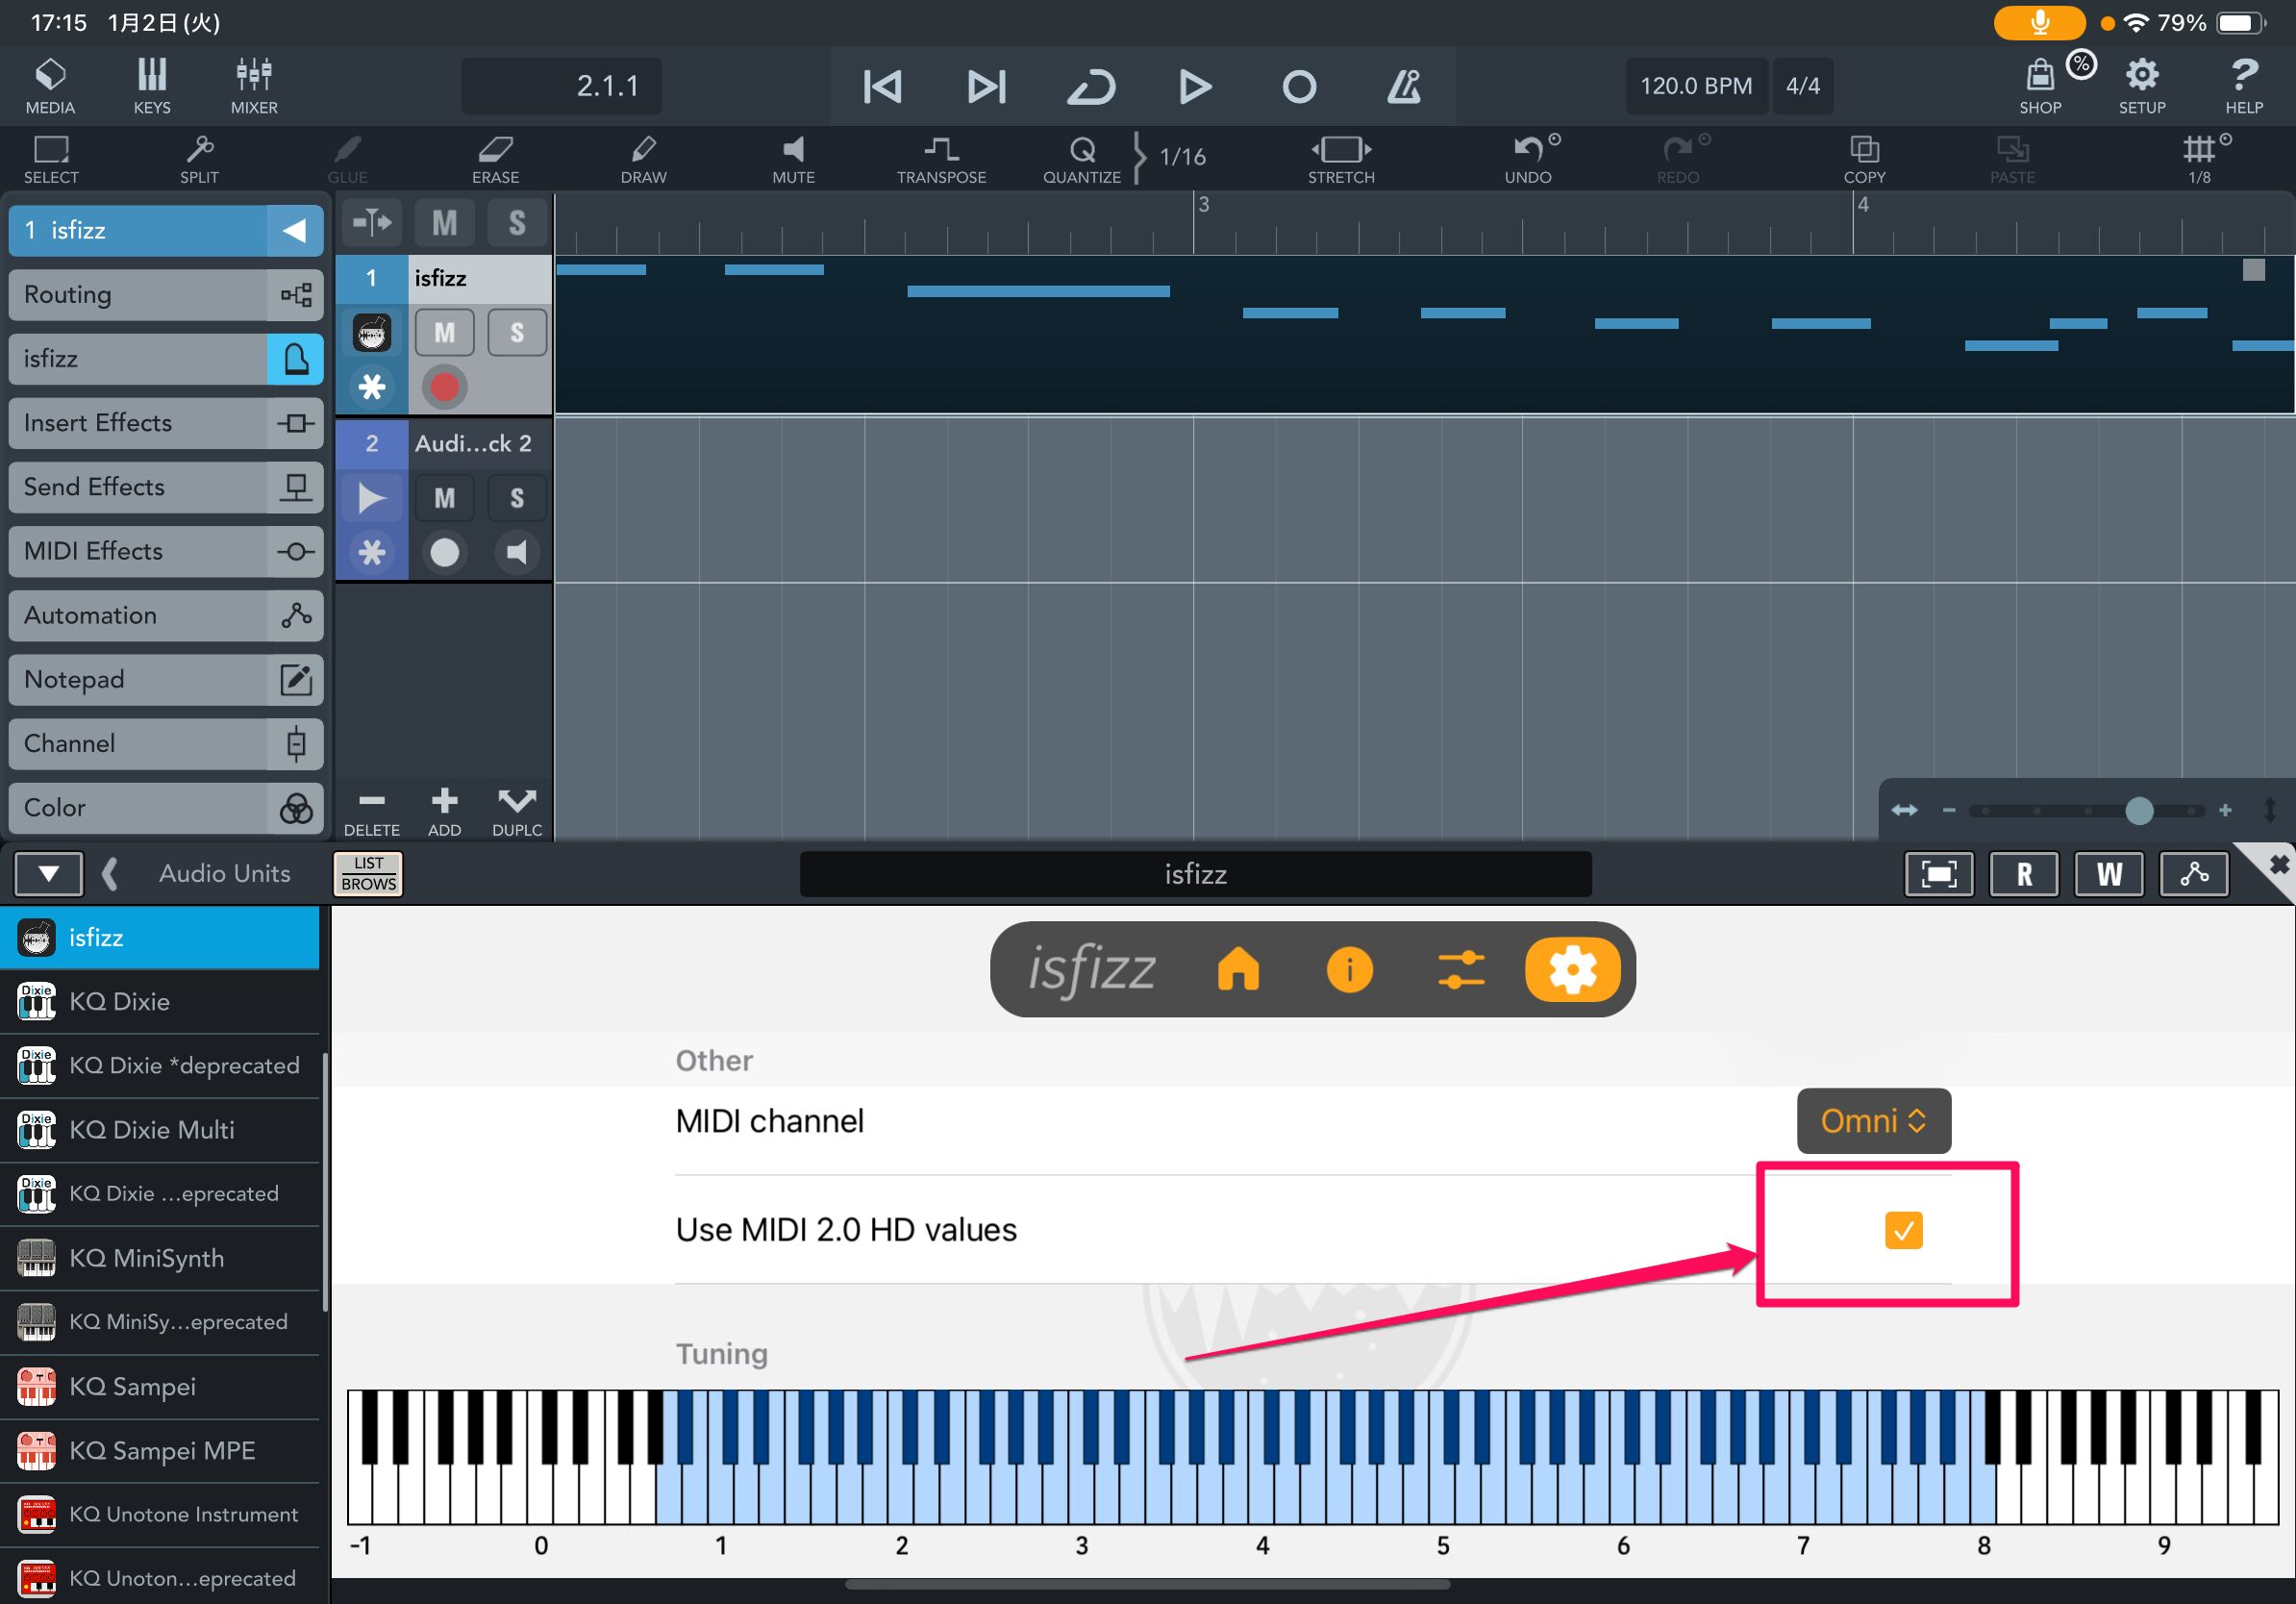Click the record circle in transport
The height and width of the screenshot is (1604, 2296).
(x=1299, y=87)
